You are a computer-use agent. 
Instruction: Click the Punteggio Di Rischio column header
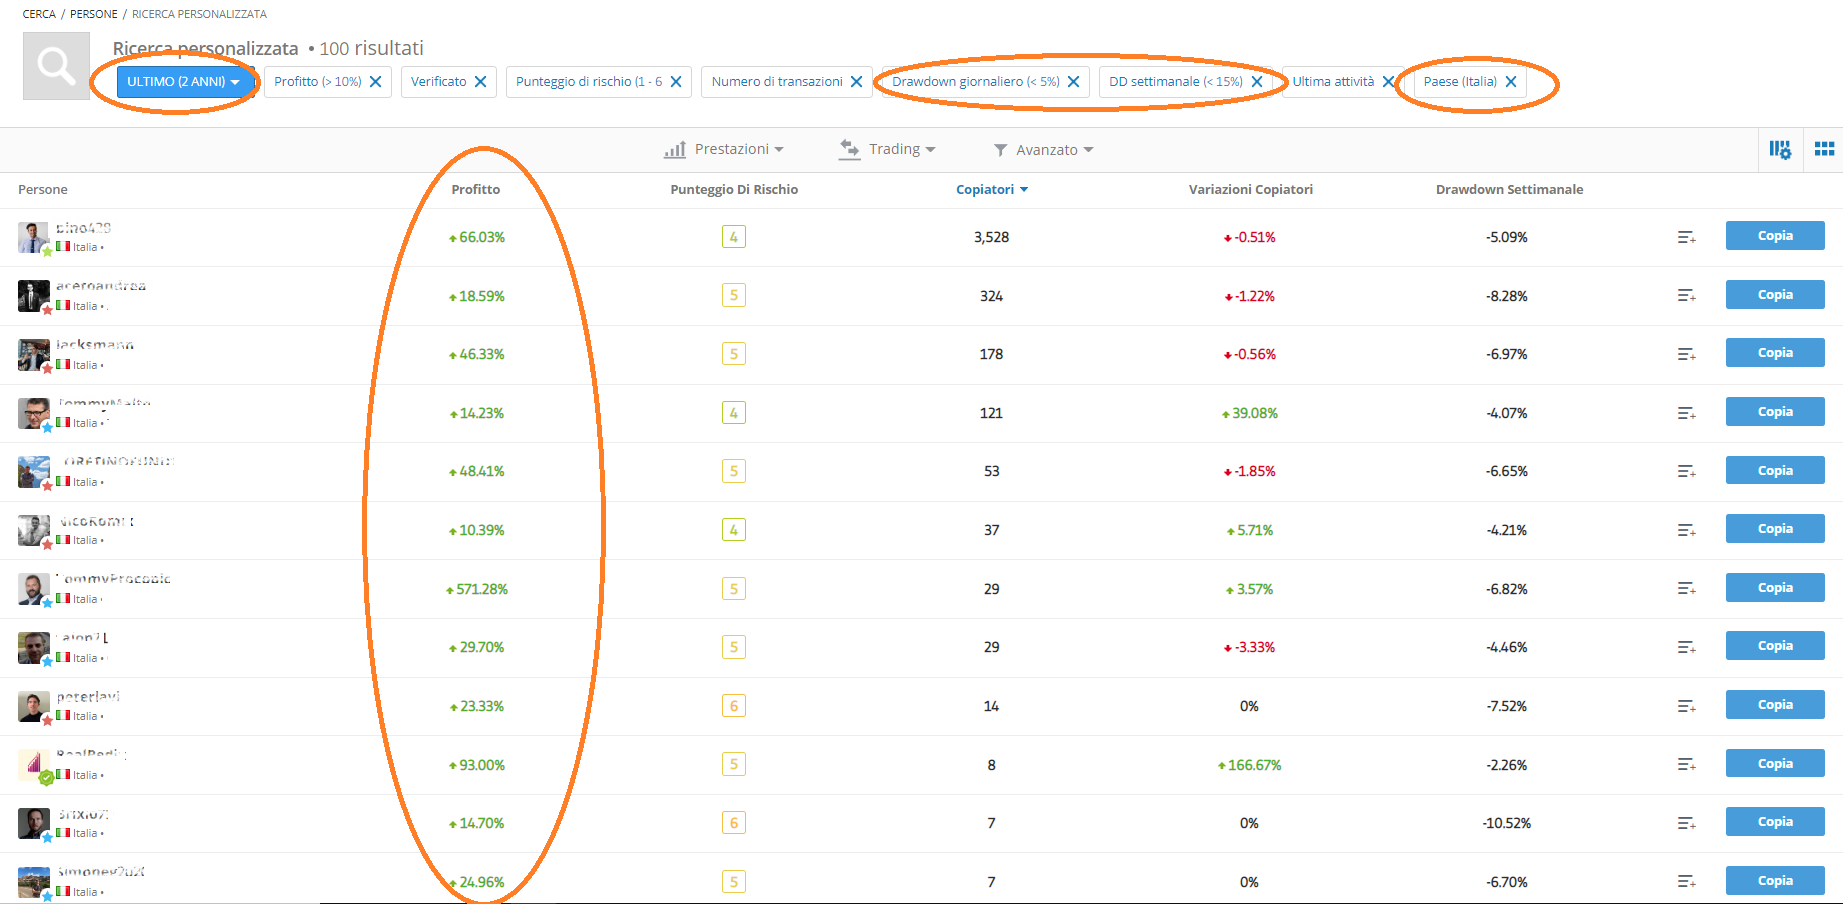click(734, 189)
